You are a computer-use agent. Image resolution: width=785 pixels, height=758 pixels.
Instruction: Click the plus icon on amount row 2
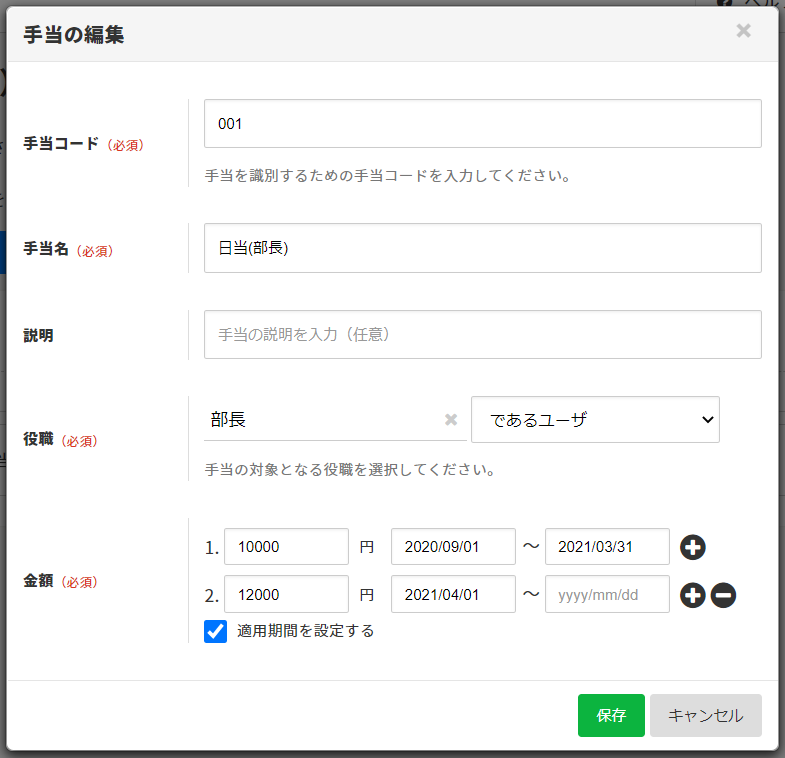(x=693, y=595)
